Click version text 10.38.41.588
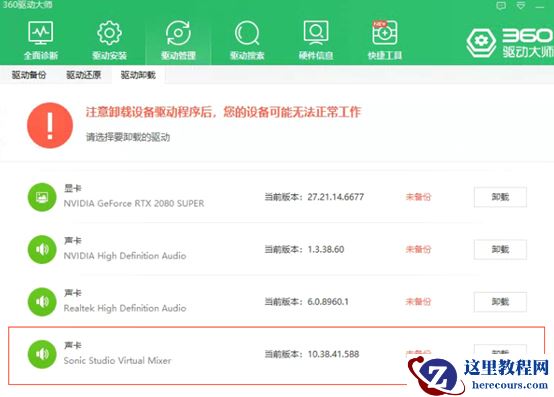 pyautogui.click(x=333, y=354)
